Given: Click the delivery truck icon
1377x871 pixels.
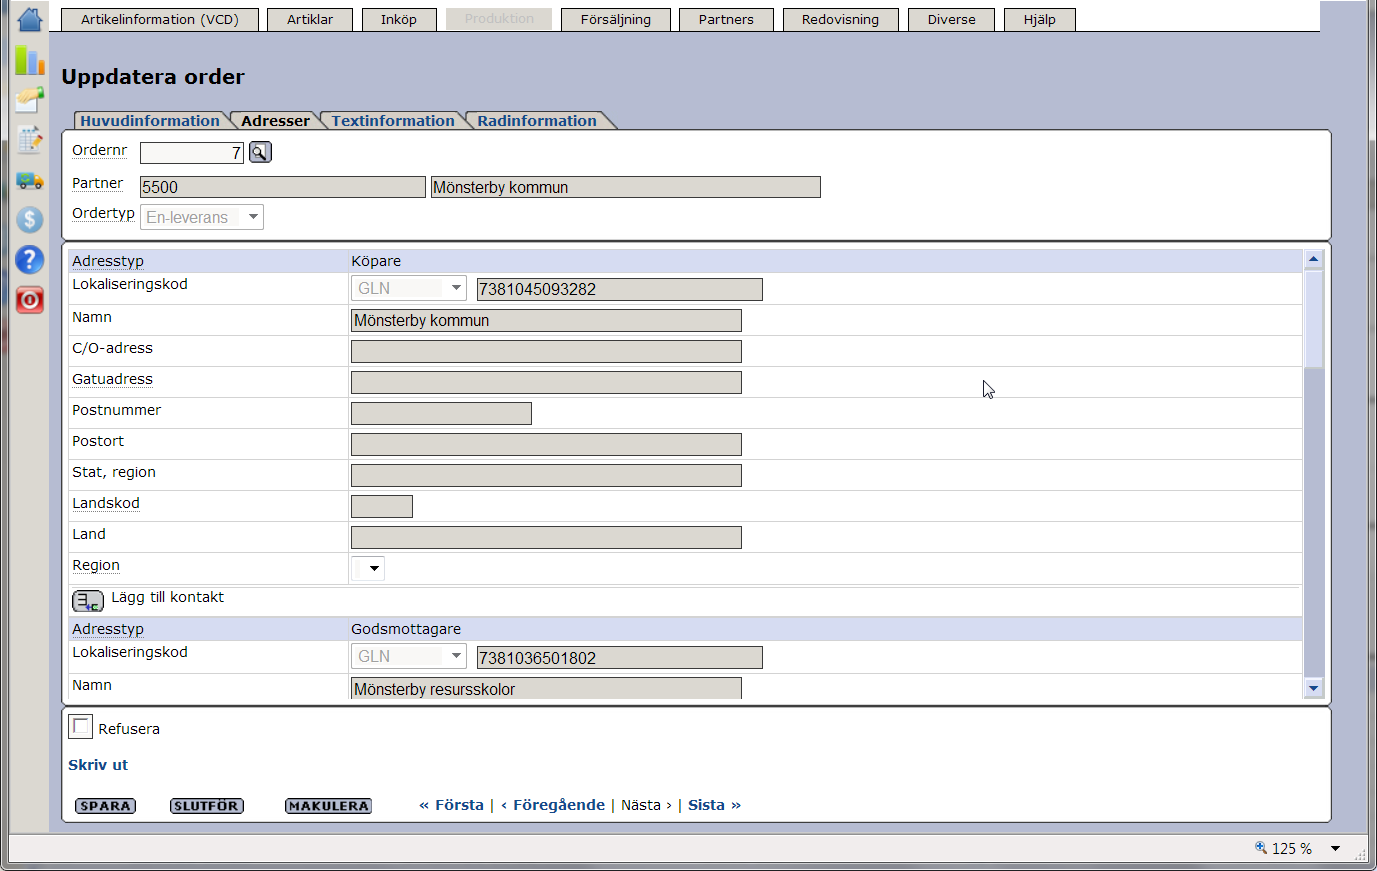Looking at the screenshot, I should 30,181.
